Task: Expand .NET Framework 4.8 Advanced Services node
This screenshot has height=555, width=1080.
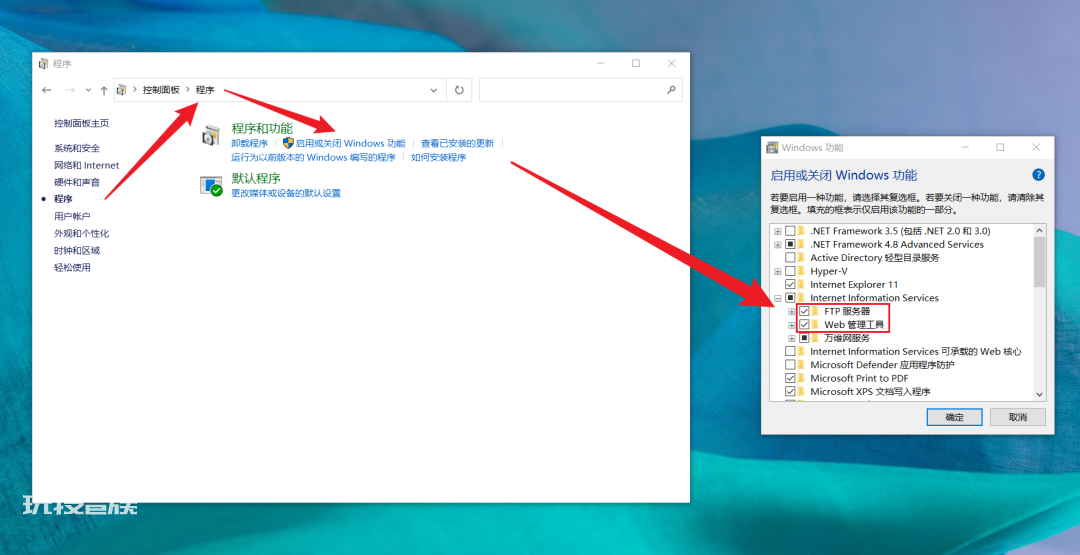Action: click(x=778, y=244)
